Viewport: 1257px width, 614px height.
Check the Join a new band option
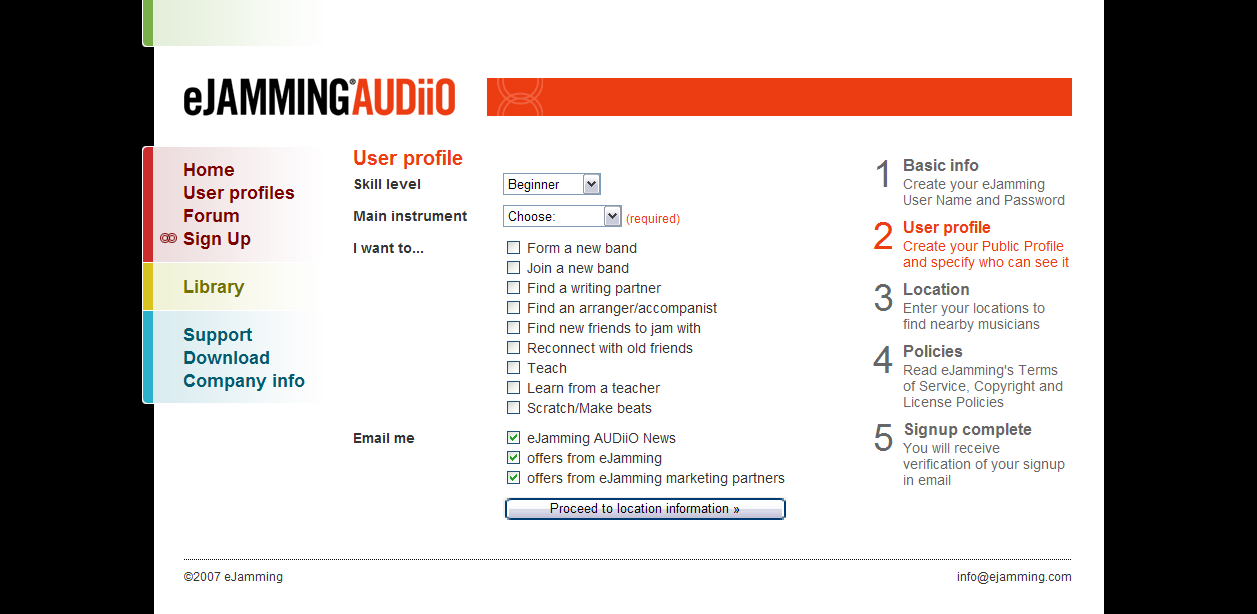513,268
